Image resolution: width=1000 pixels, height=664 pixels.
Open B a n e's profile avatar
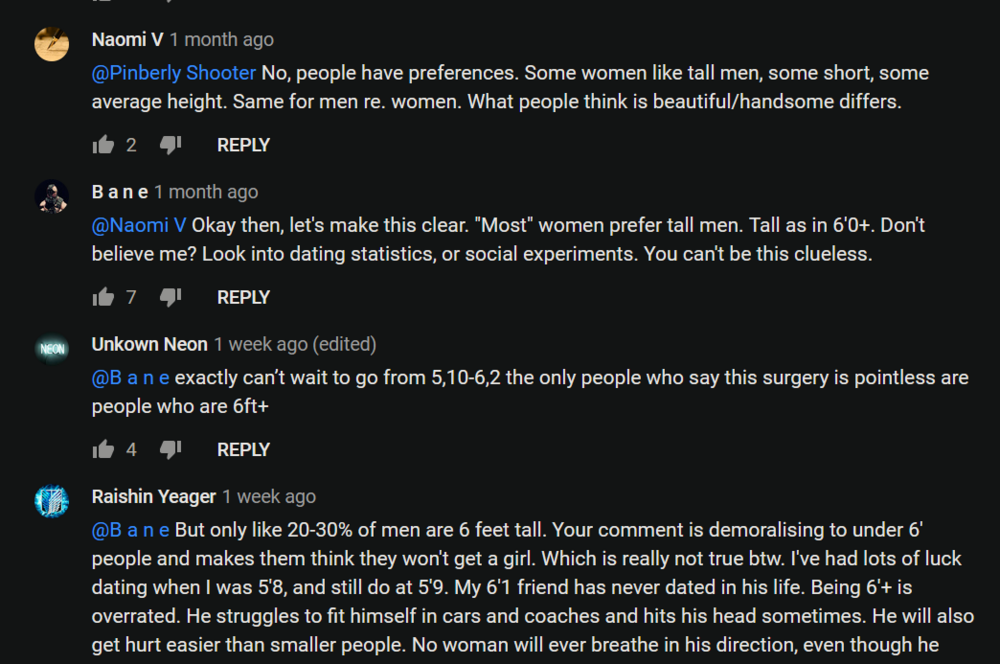pos(52,196)
